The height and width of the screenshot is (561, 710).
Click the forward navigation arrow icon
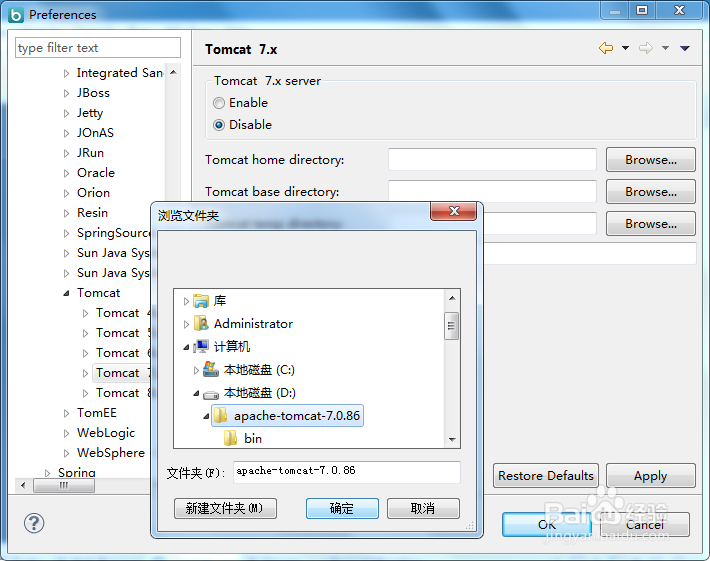click(646, 48)
